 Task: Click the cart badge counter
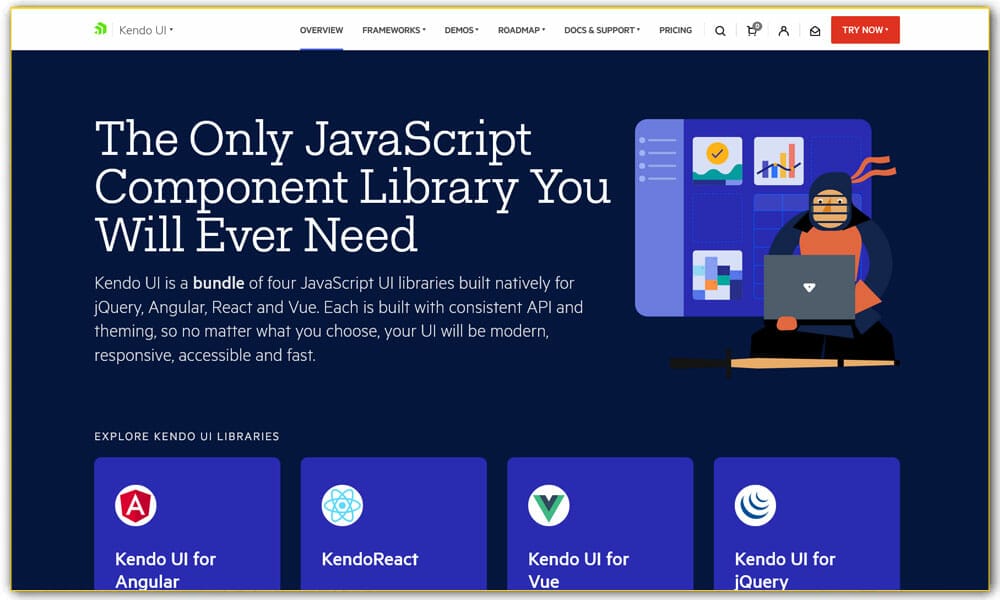(x=757, y=24)
